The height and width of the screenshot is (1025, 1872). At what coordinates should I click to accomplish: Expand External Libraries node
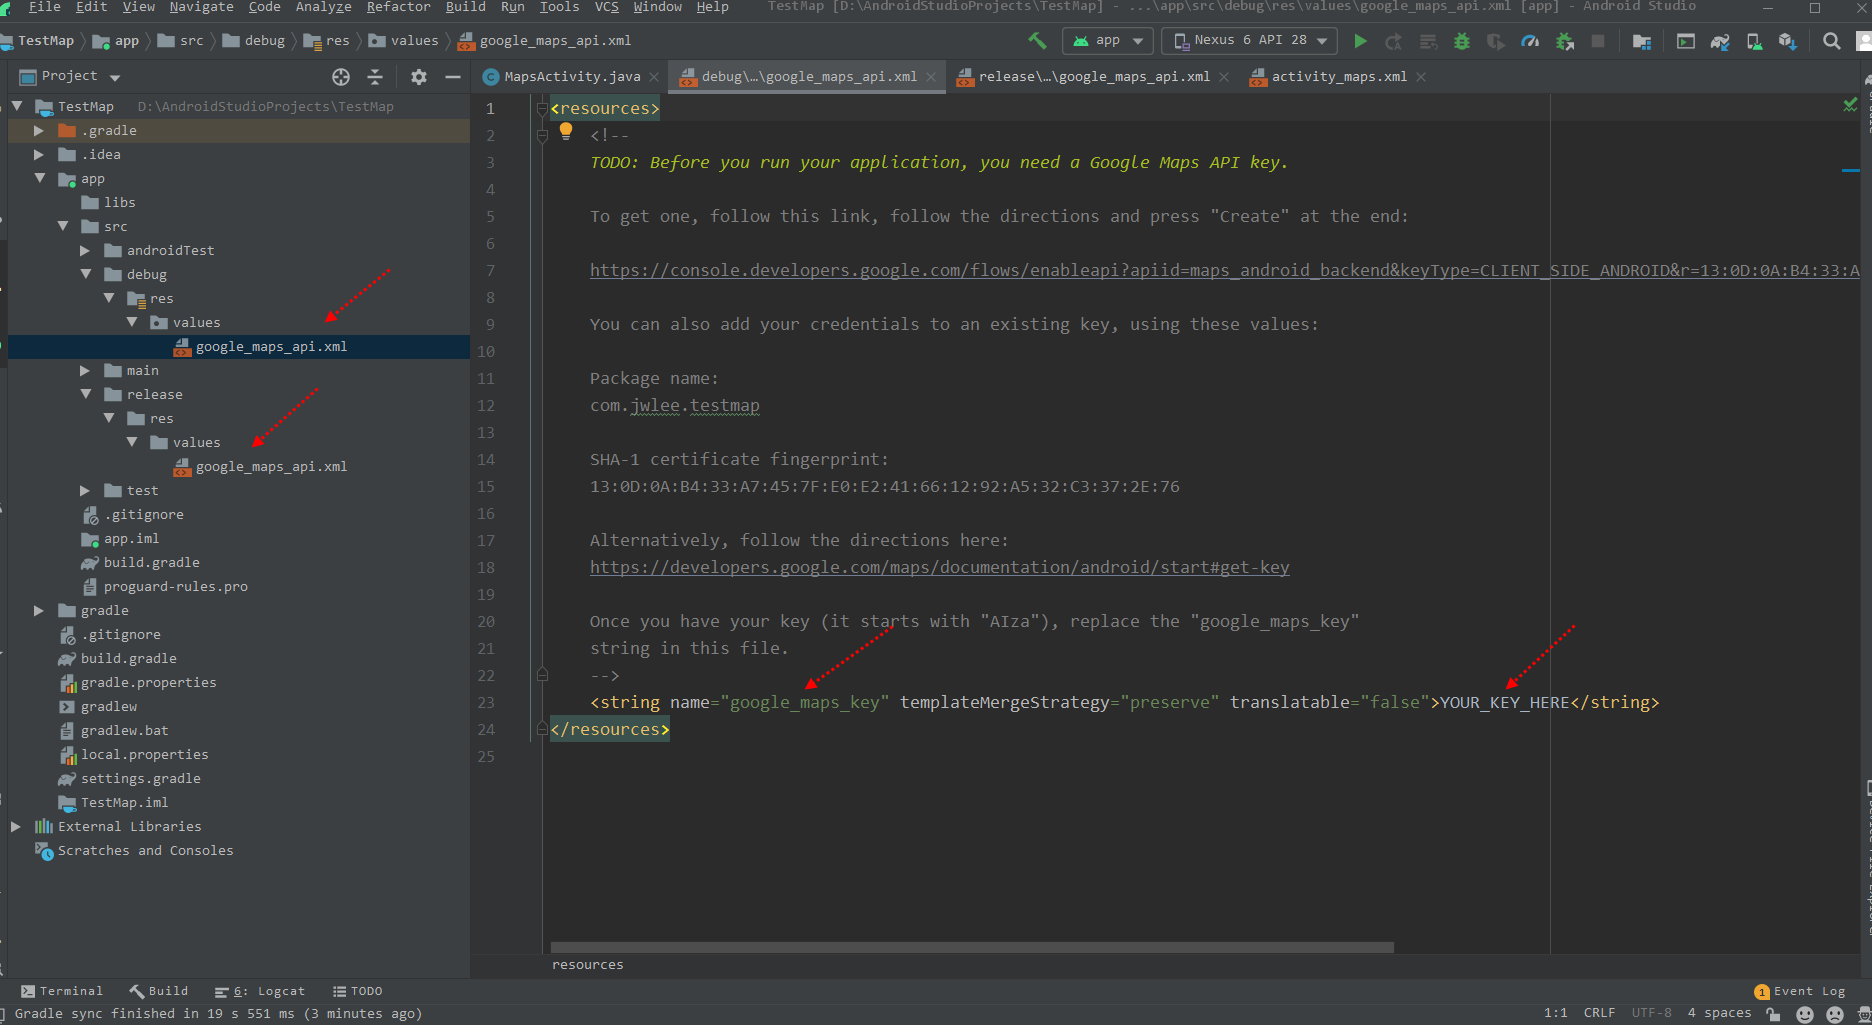point(16,826)
